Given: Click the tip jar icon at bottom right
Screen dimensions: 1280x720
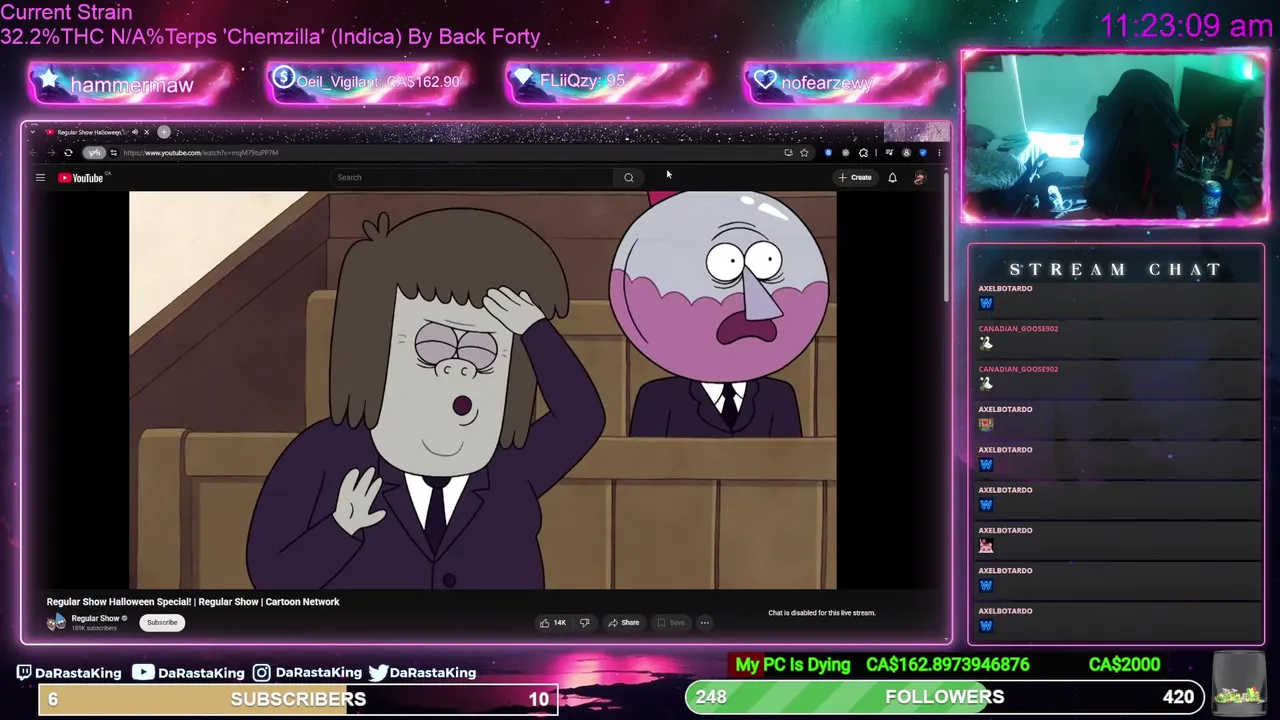Looking at the screenshot, I should point(1239,682).
